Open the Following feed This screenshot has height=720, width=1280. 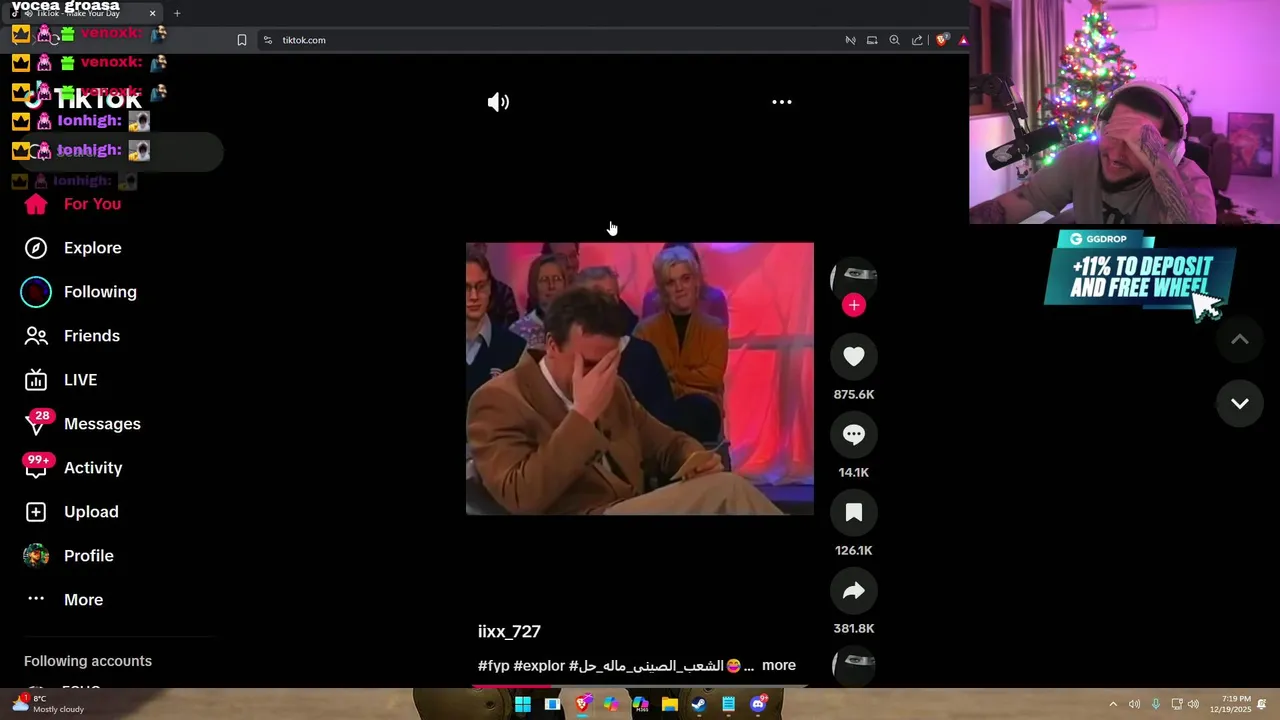point(100,292)
